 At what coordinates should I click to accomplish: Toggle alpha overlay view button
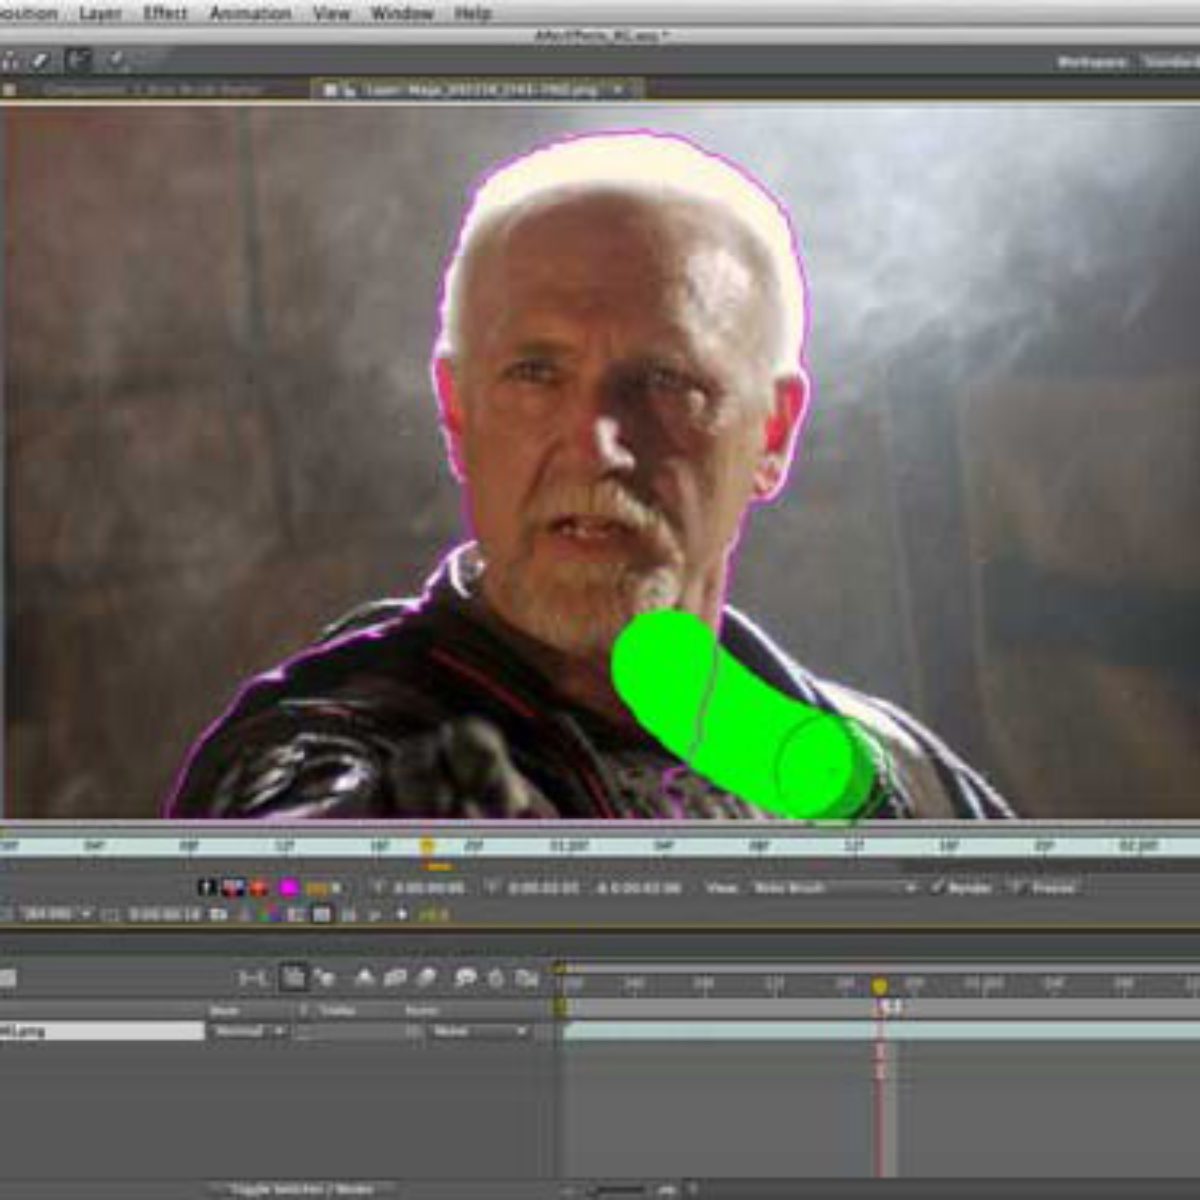click(259, 887)
